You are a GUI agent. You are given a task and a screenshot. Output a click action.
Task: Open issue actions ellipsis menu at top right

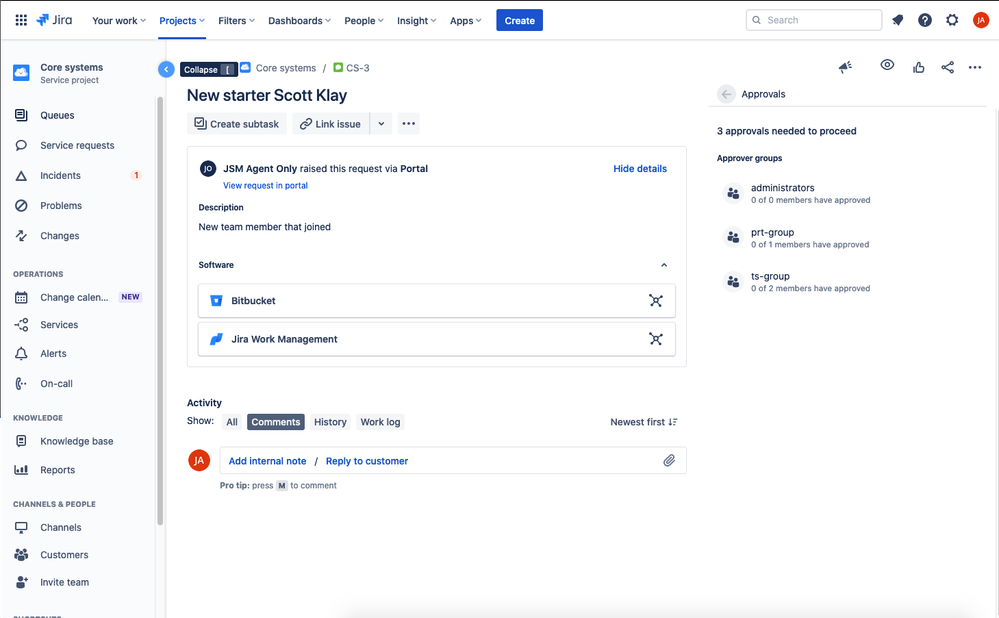pos(975,67)
